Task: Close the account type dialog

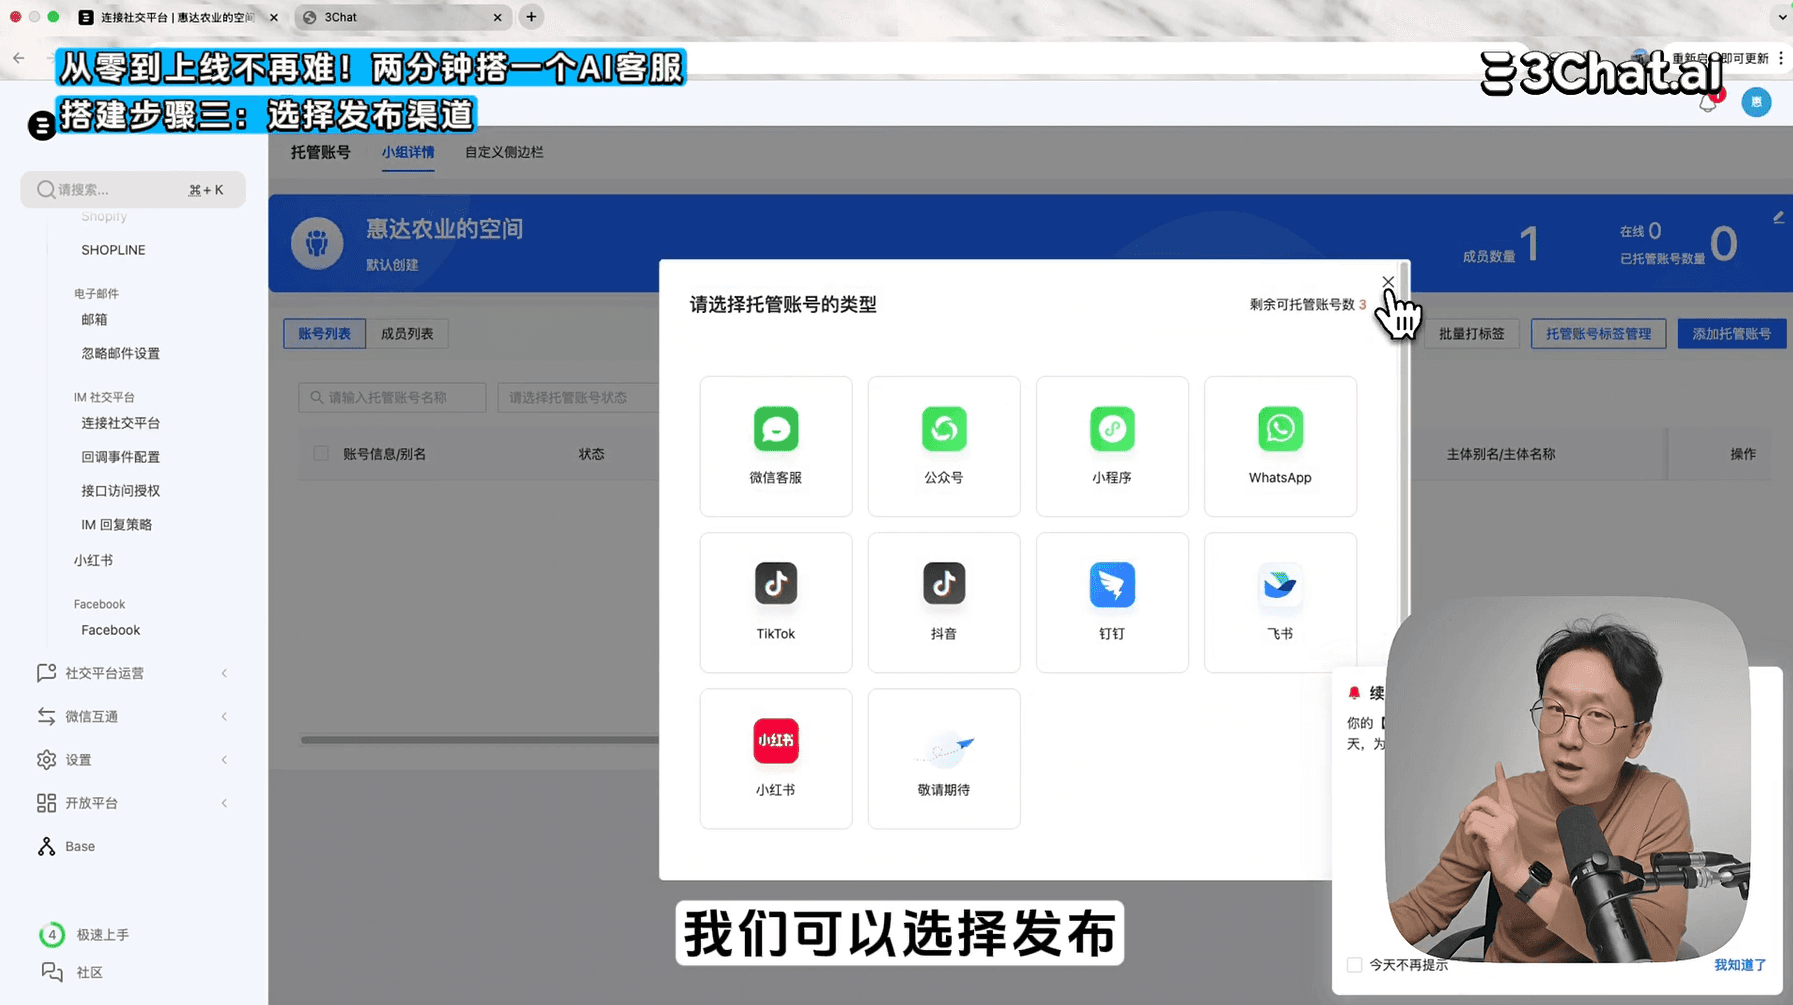Action: point(1388,282)
